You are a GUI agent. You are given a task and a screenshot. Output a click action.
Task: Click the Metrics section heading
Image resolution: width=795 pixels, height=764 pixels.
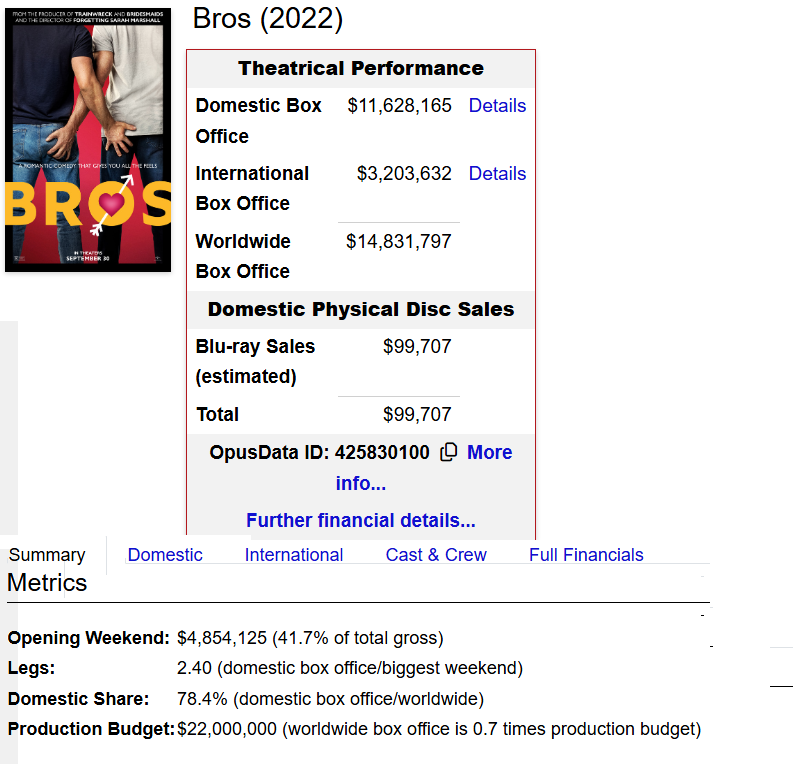47,583
